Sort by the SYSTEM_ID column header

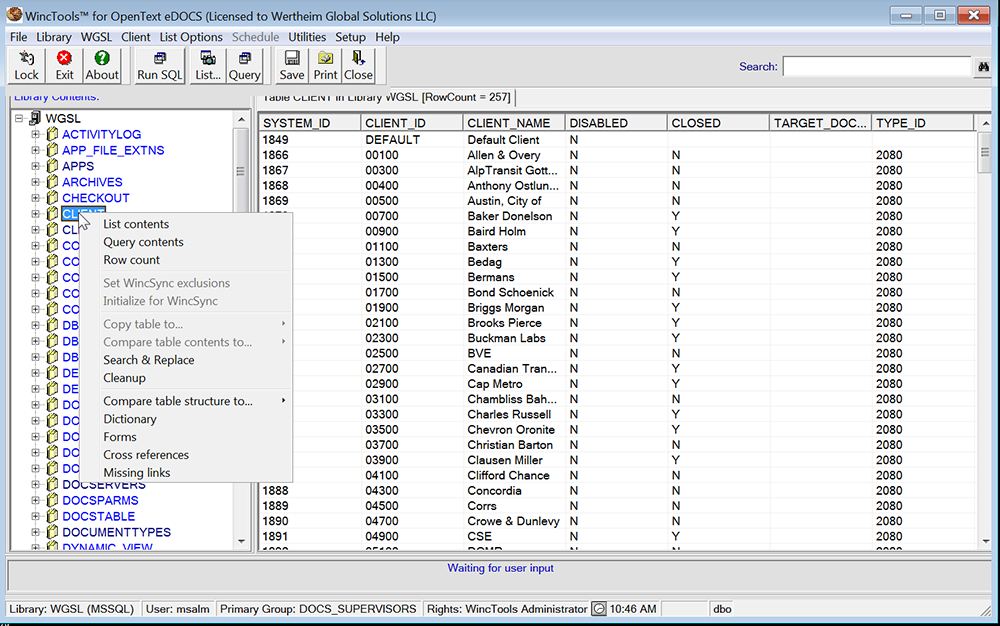click(x=309, y=123)
